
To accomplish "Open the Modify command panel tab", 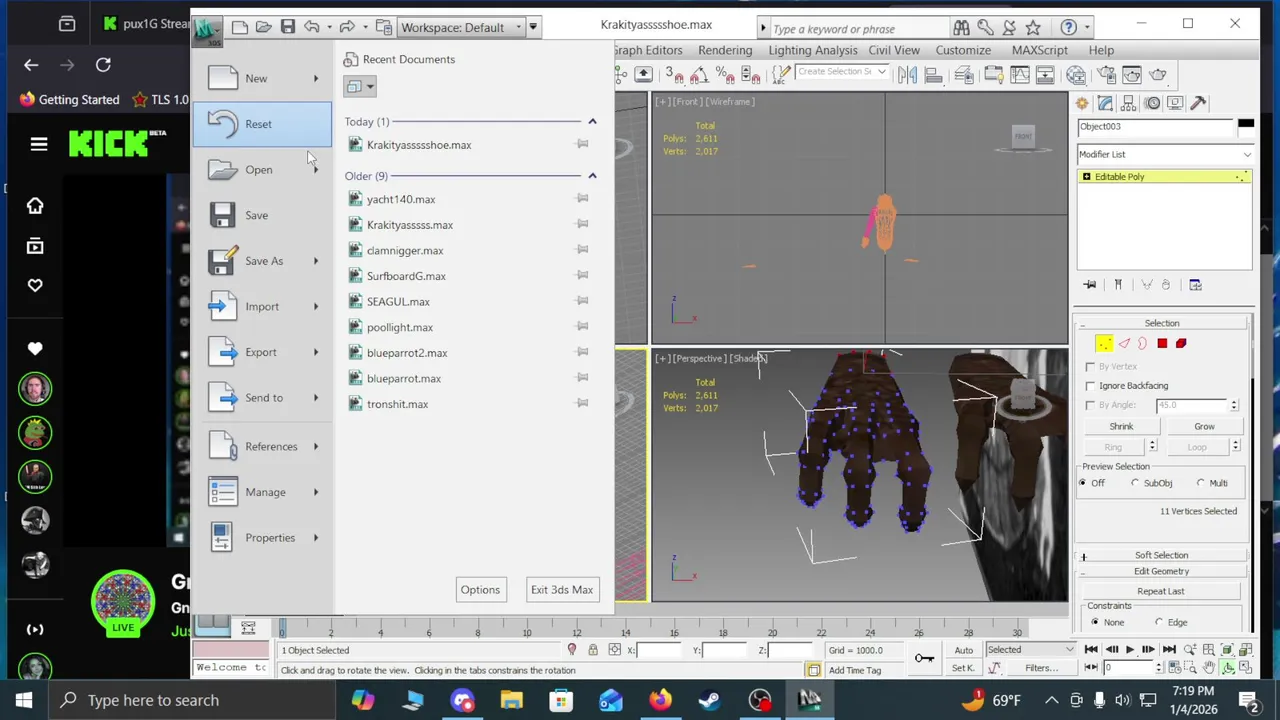I will (1105, 103).
